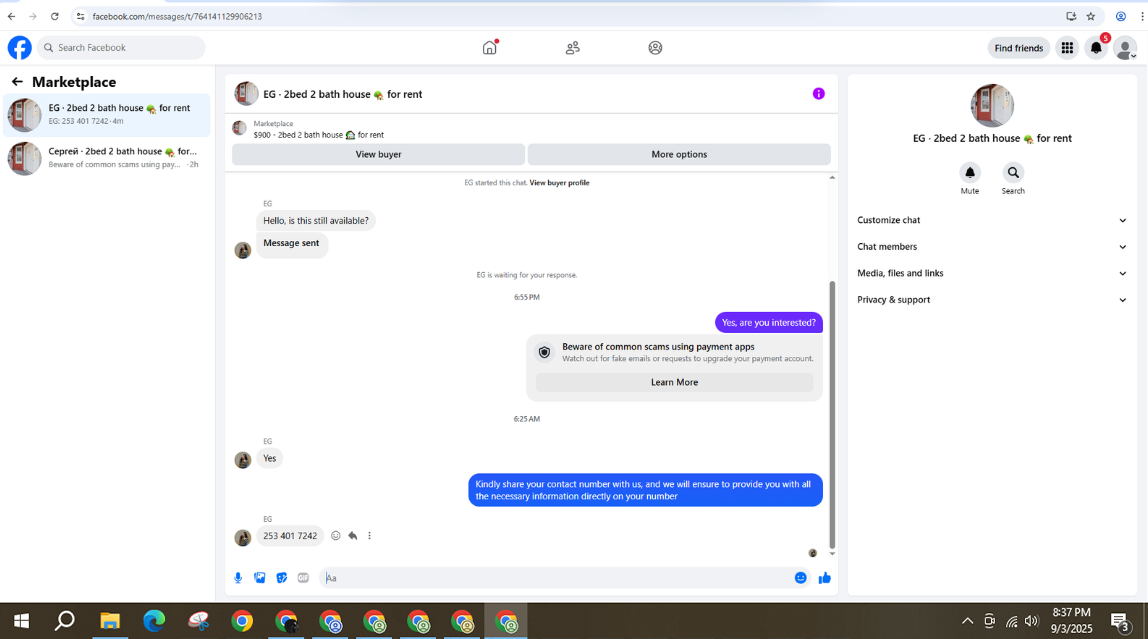Open the account profile avatar menu
Screen dimensions: 1148x639
[x=1125, y=48]
